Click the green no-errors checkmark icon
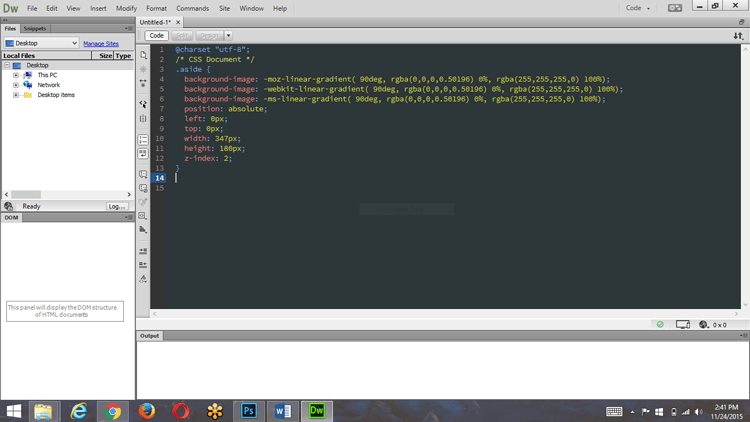The width and height of the screenshot is (750, 422). [x=660, y=324]
